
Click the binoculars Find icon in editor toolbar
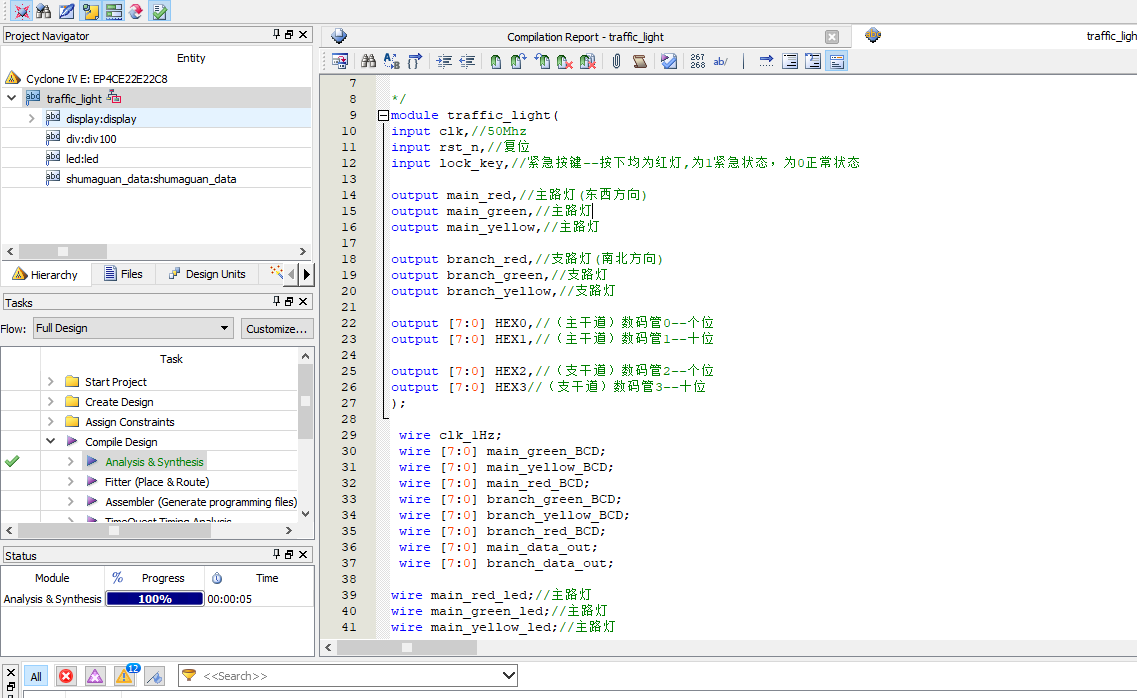point(368,61)
